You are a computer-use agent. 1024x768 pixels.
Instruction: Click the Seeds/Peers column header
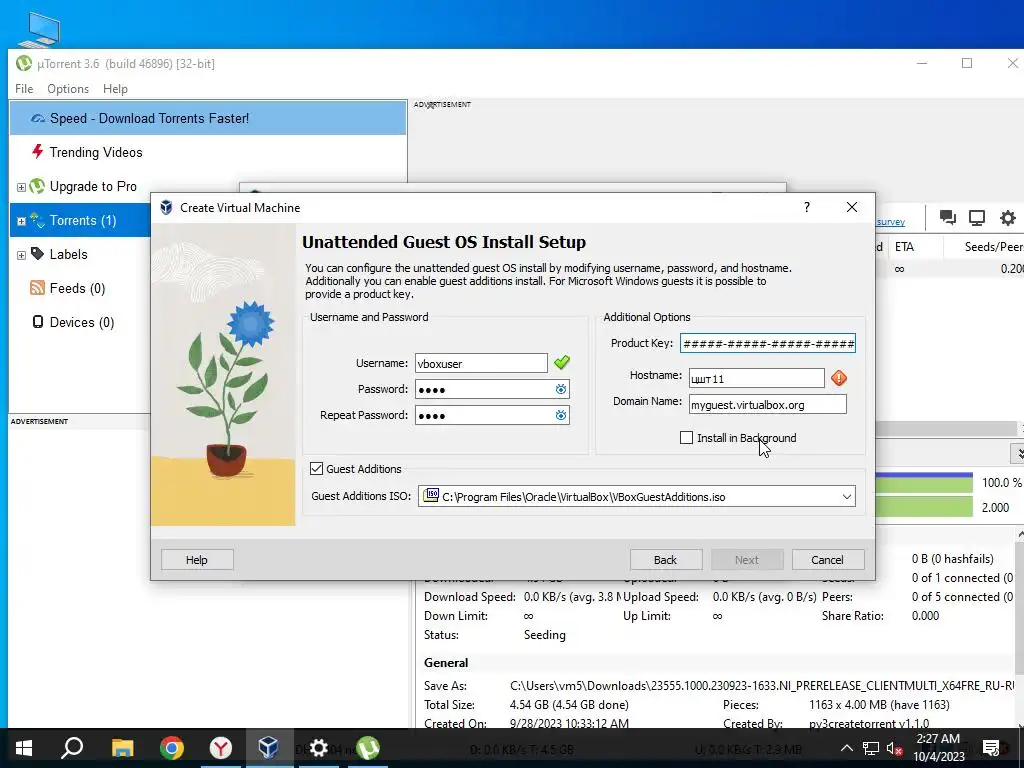pos(993,247)
